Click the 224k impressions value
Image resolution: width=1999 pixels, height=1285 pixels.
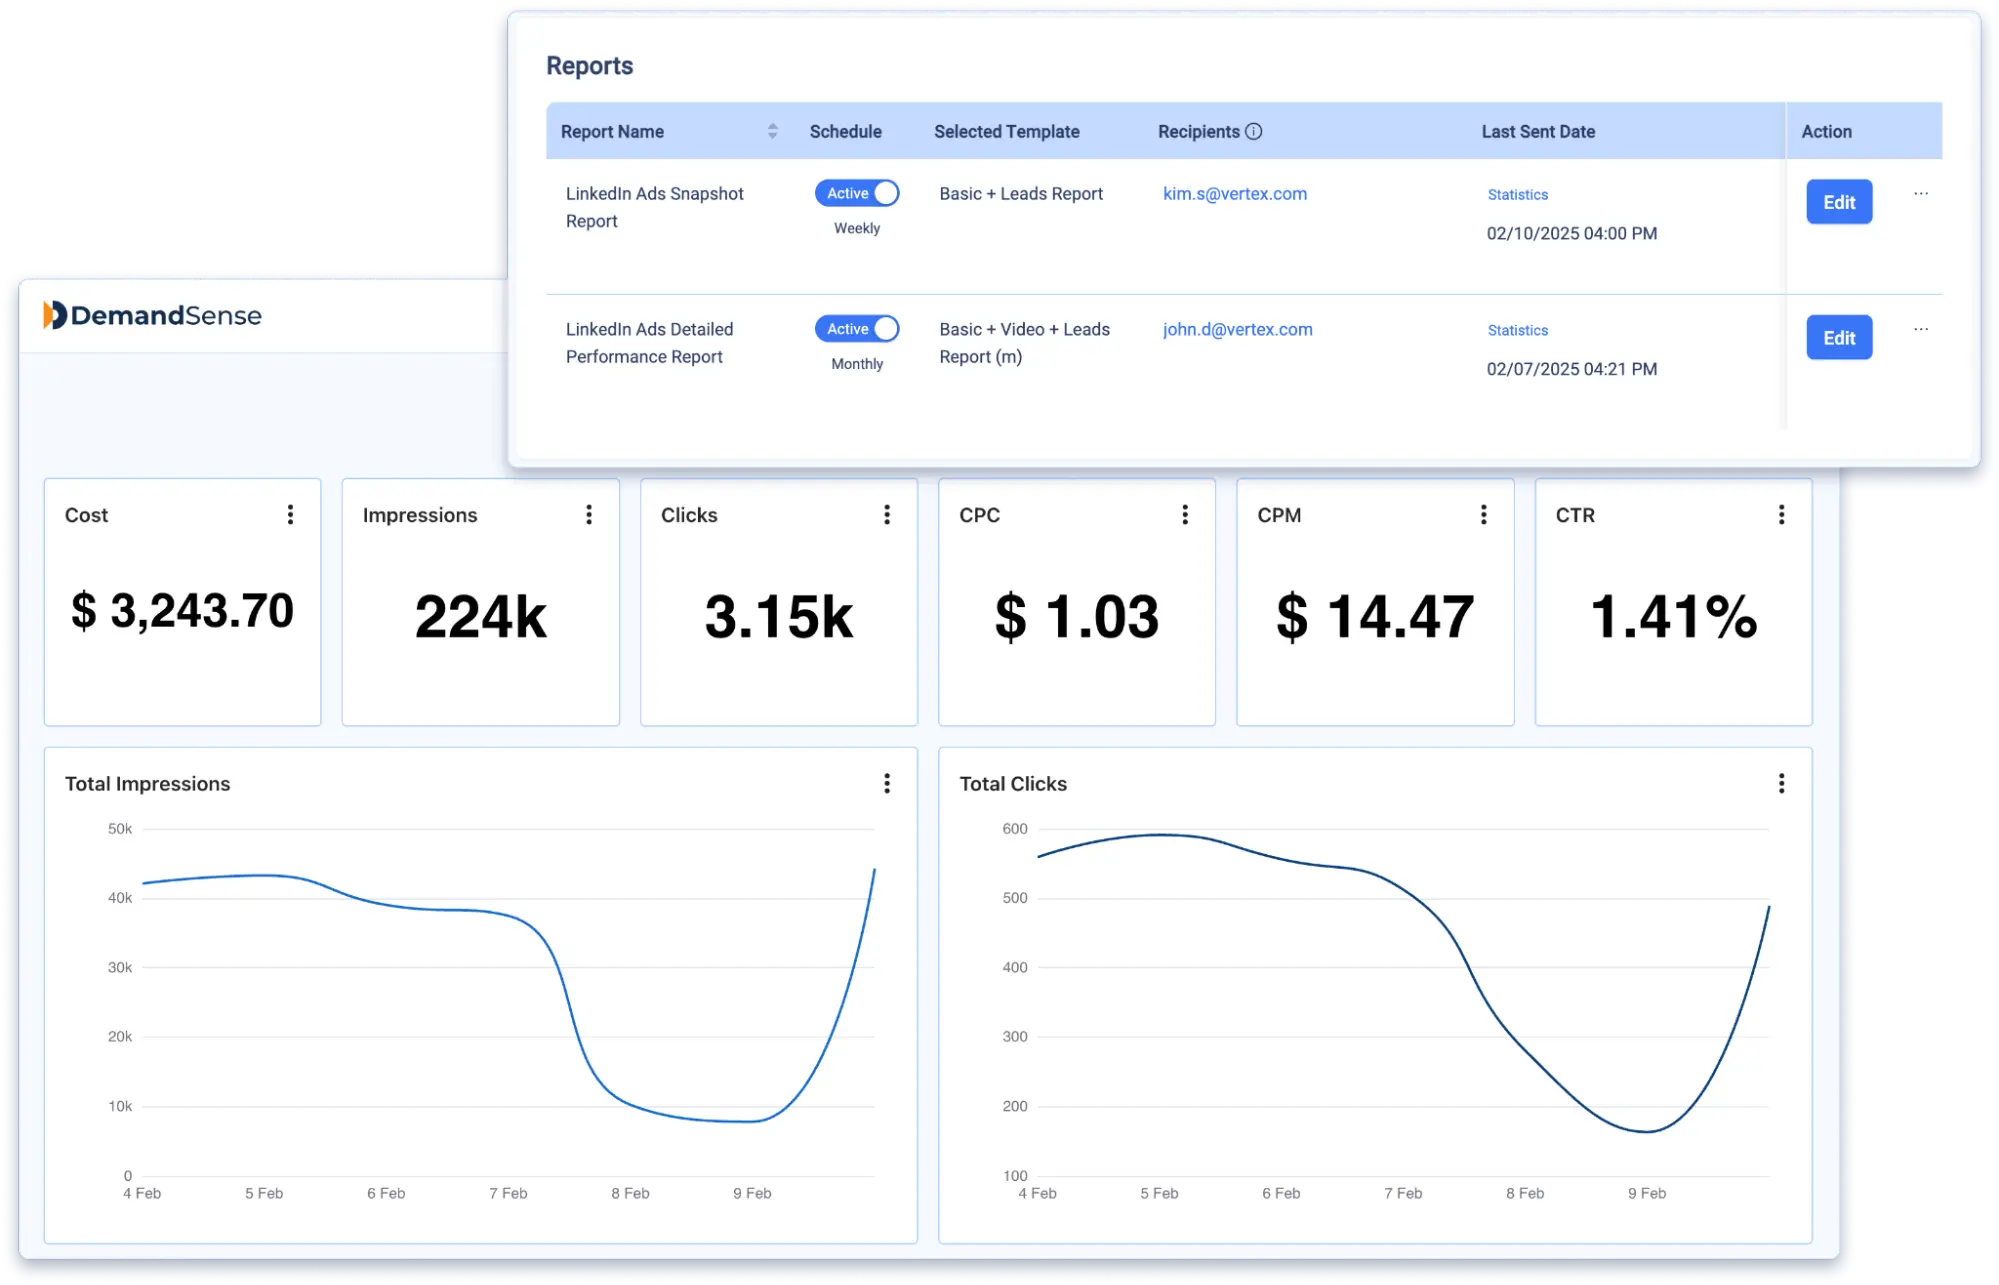481,617
